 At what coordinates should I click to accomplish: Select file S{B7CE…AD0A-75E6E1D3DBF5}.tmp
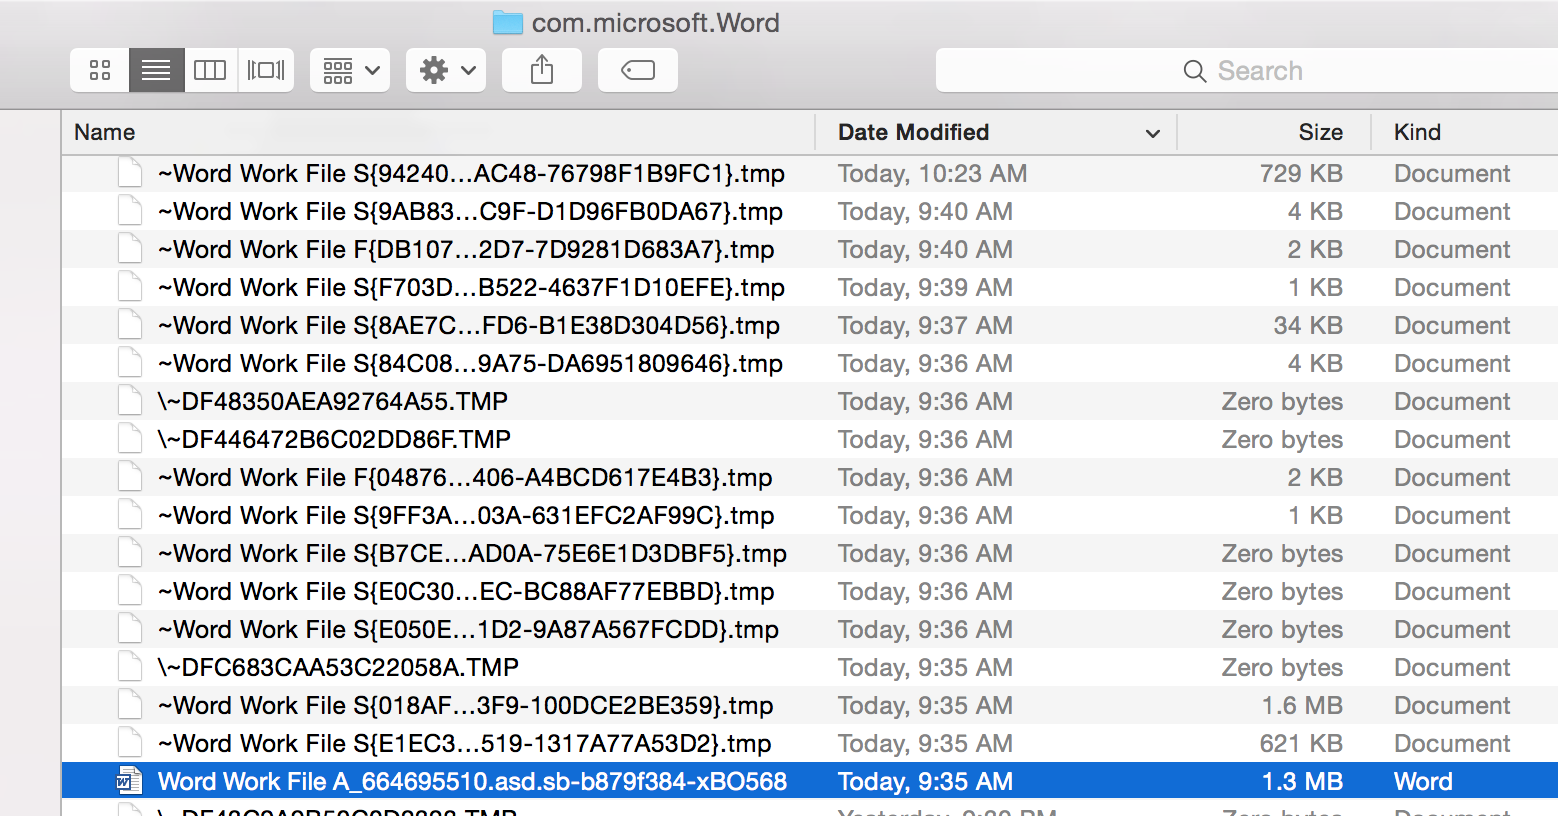472,554
